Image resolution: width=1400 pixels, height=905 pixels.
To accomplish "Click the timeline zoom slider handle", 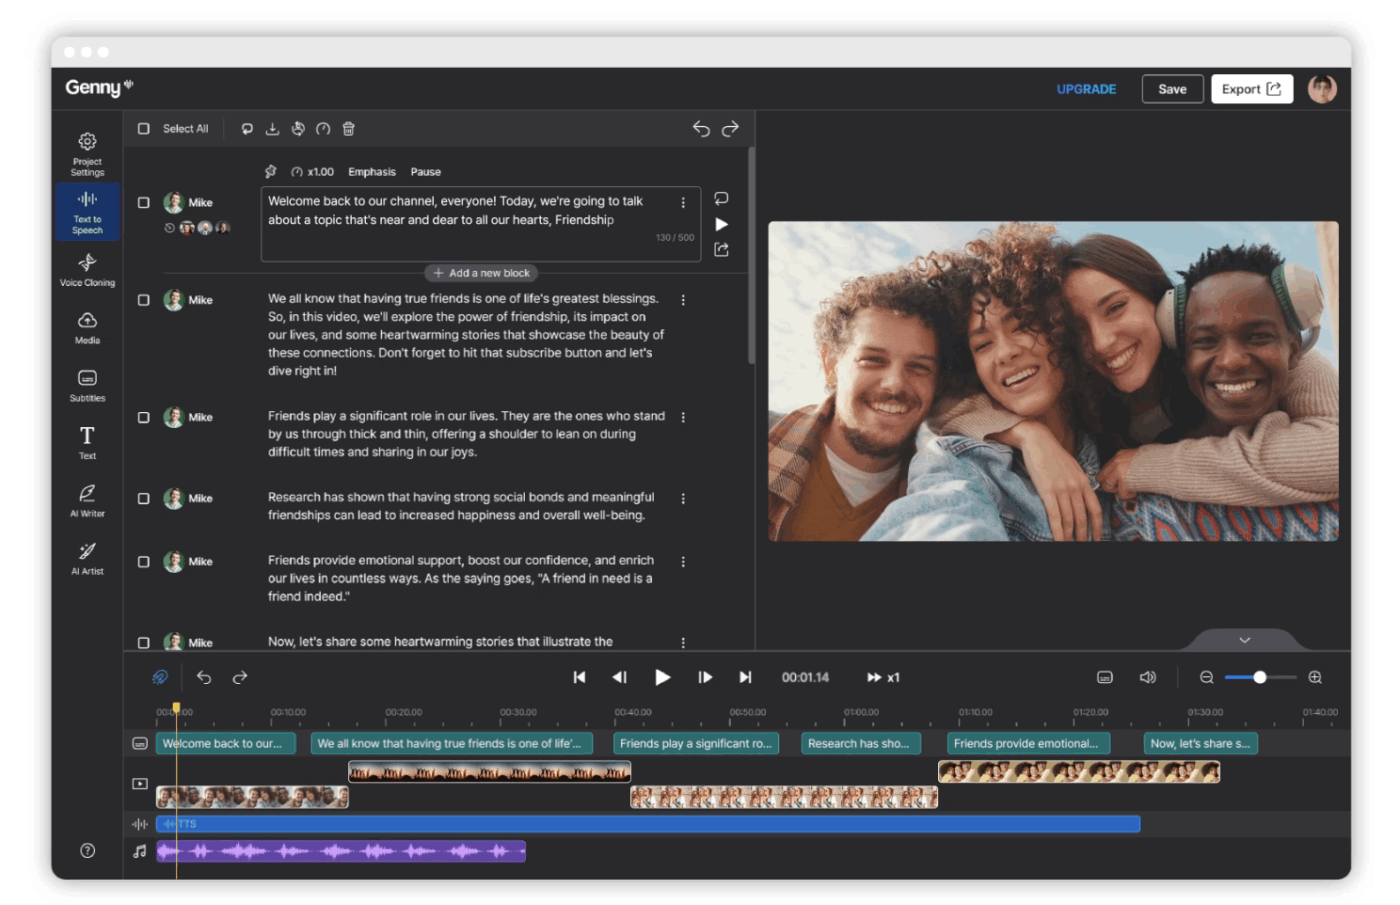I will click(1260, 677).
